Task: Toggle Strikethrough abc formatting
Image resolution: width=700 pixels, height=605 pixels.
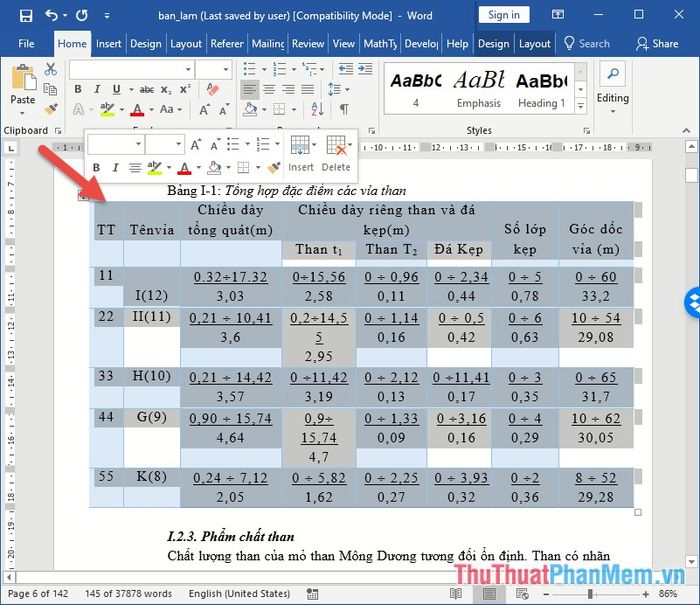Action: (147, 89)
